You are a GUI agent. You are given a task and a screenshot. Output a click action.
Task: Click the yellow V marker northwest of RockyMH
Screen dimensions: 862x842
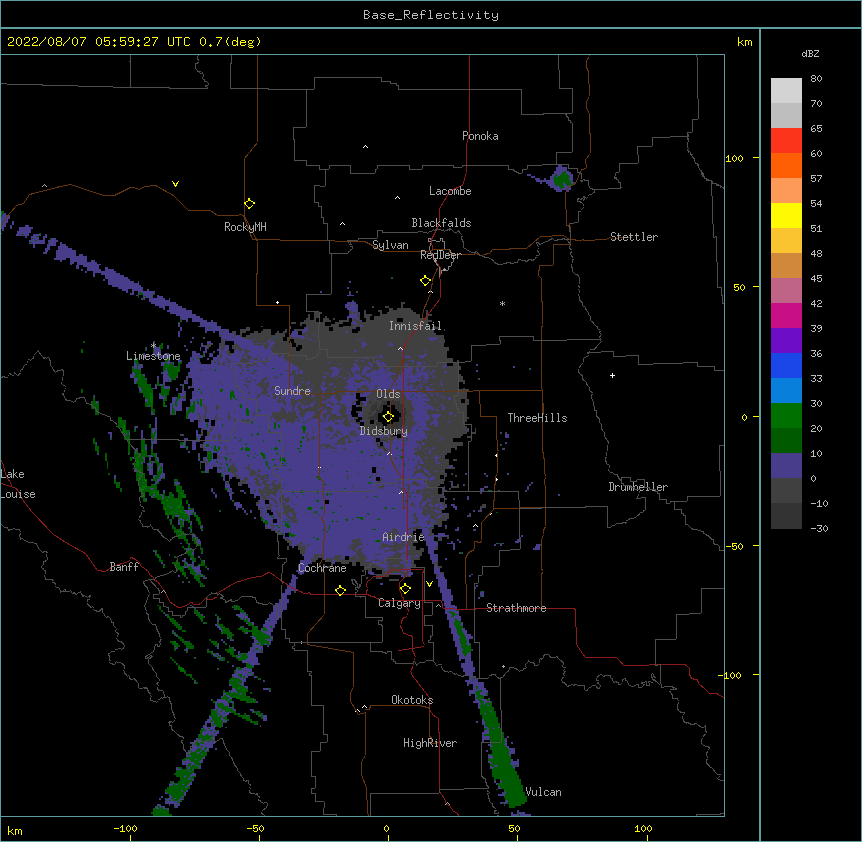[x=175, y=184]
